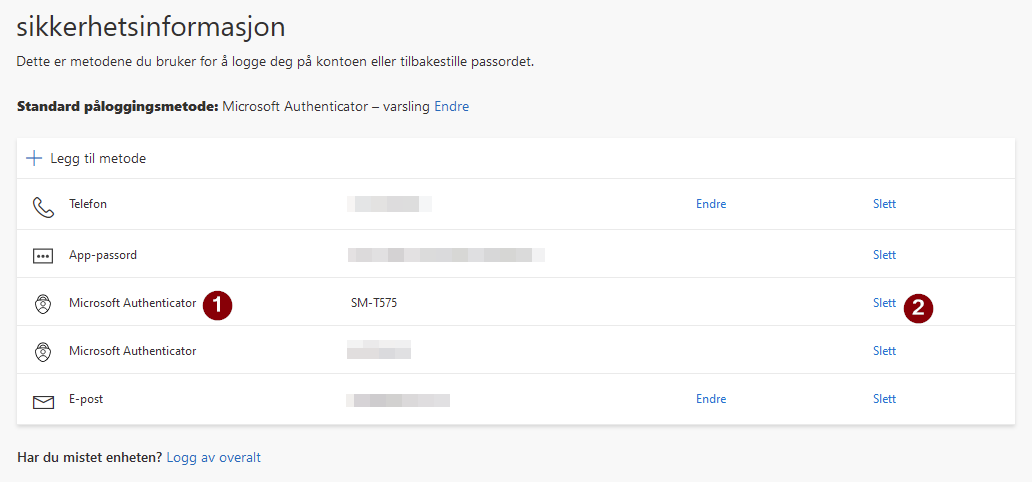Change the default sign-in method via Endre
The image size is (1032, 482).
click(x=451, y=106)
